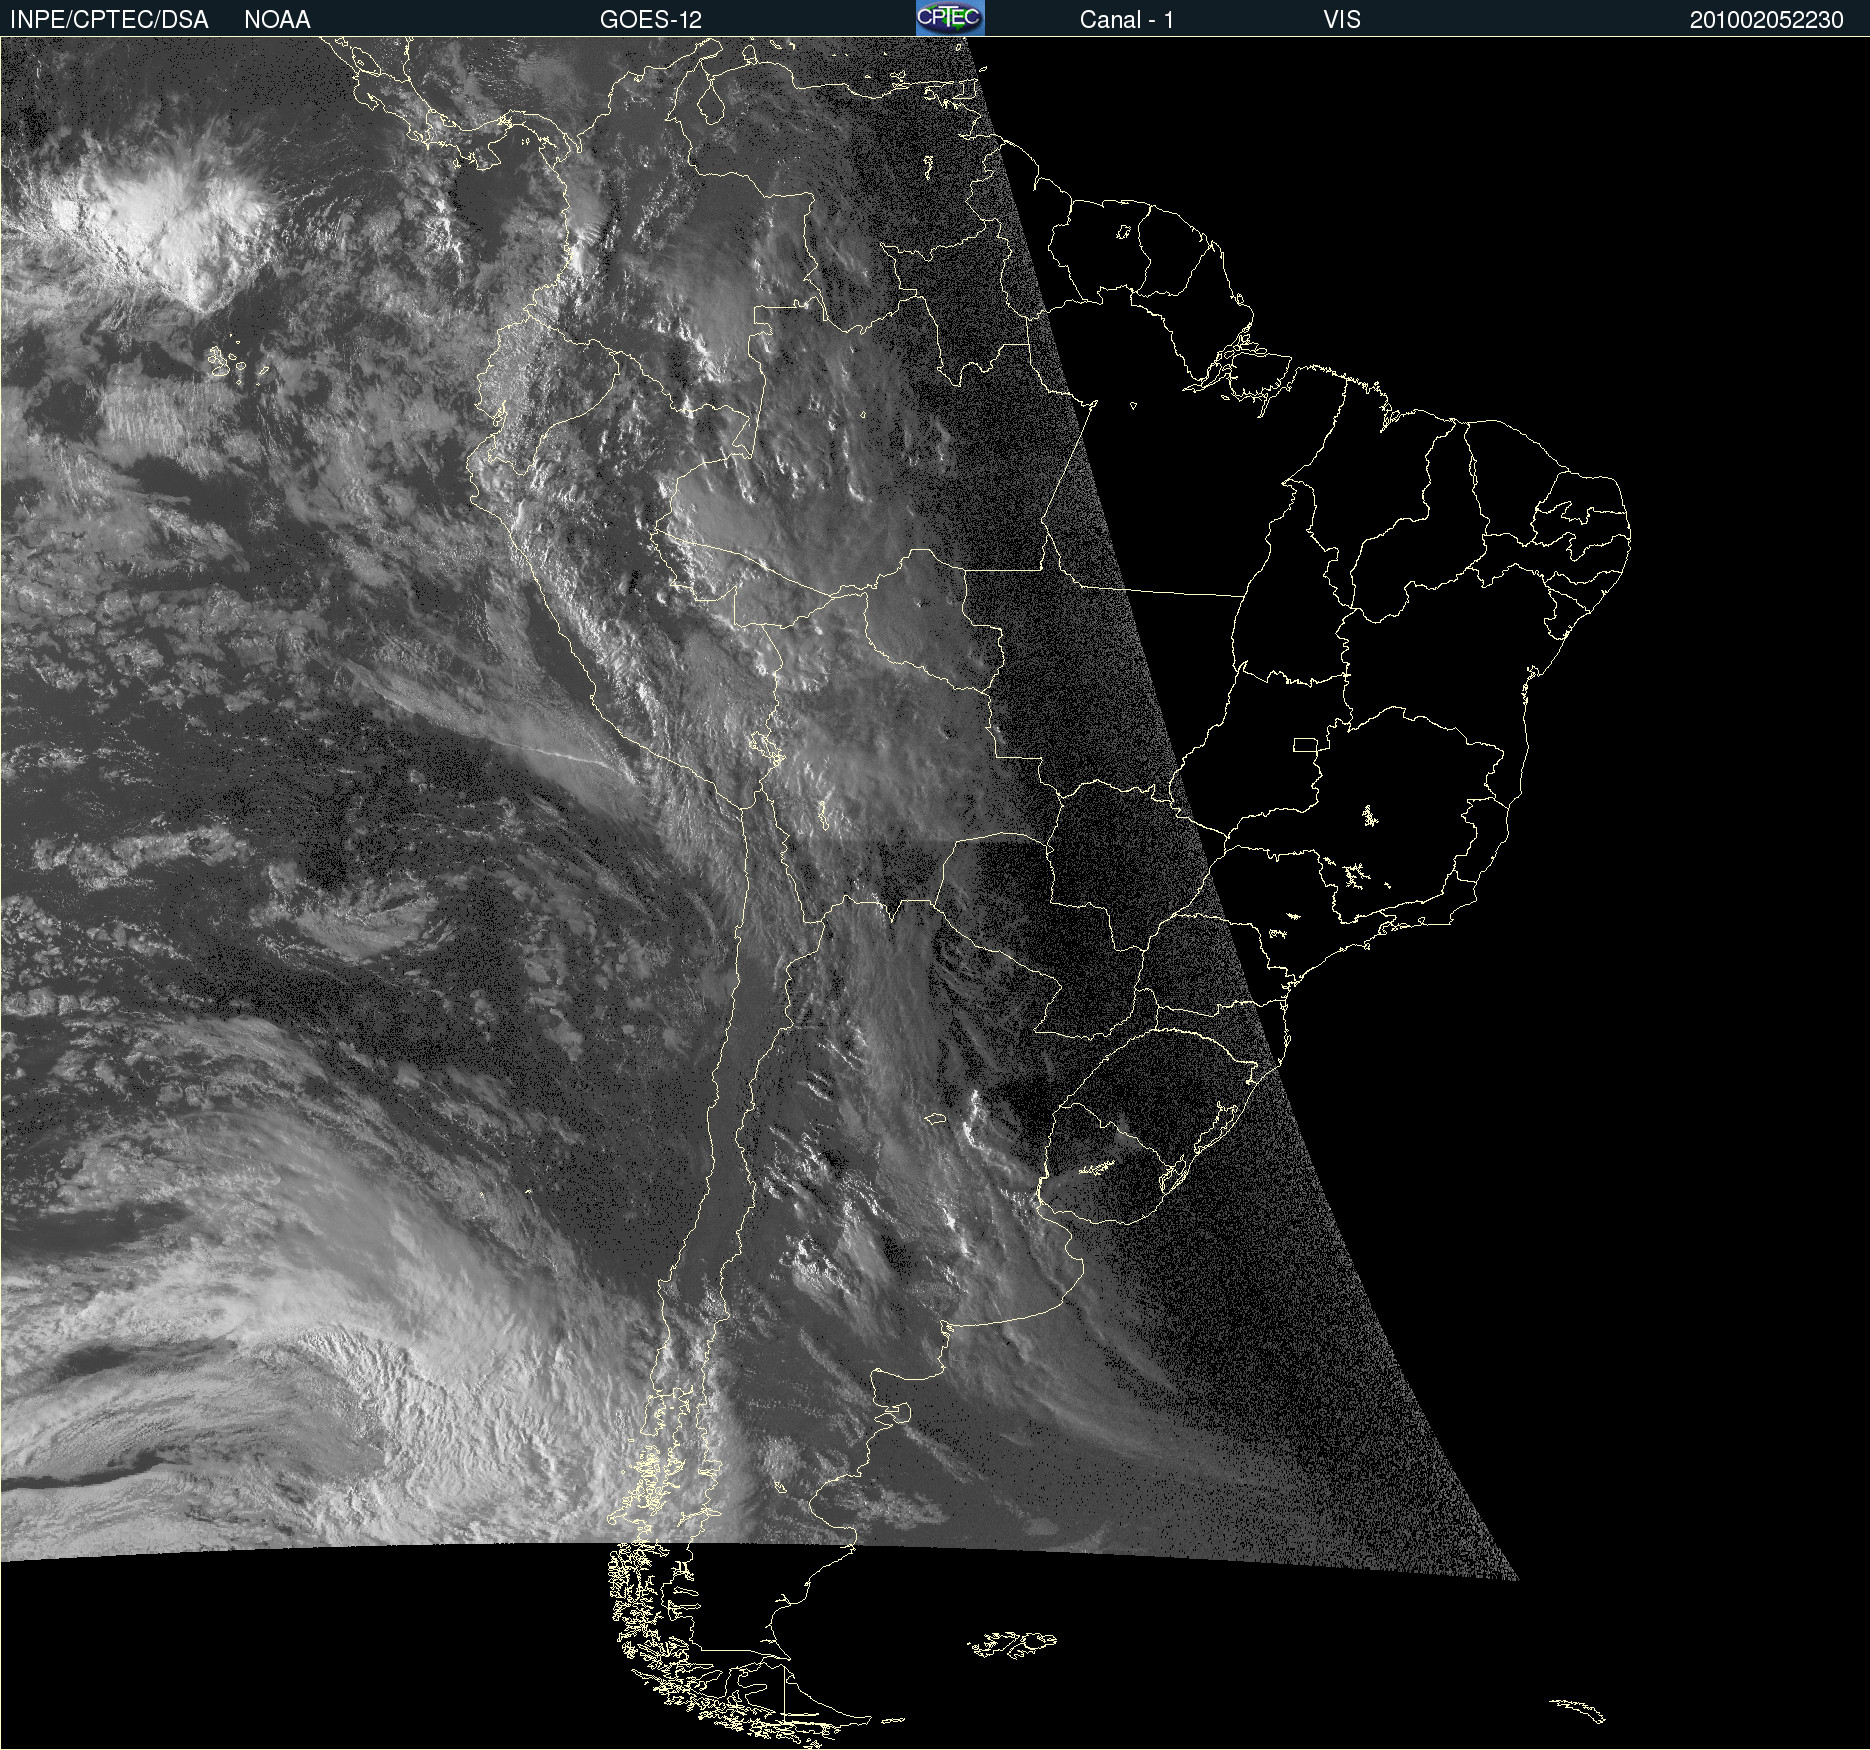Click the VIS label in header
This screenshot has height=1750, width=1870.
tap(1342, 20)
